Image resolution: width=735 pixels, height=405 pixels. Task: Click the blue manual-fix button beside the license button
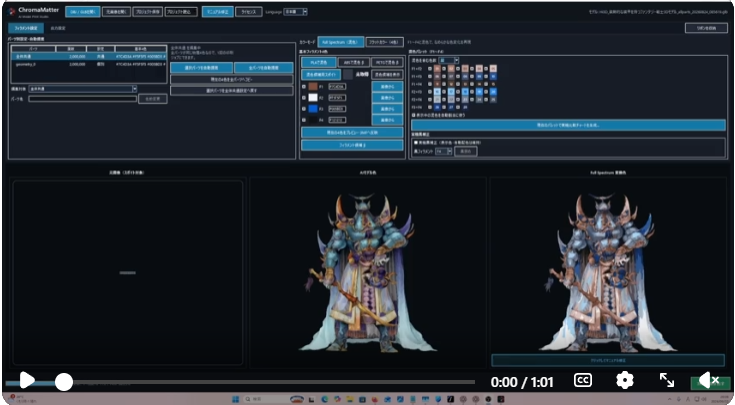(218, 12)
